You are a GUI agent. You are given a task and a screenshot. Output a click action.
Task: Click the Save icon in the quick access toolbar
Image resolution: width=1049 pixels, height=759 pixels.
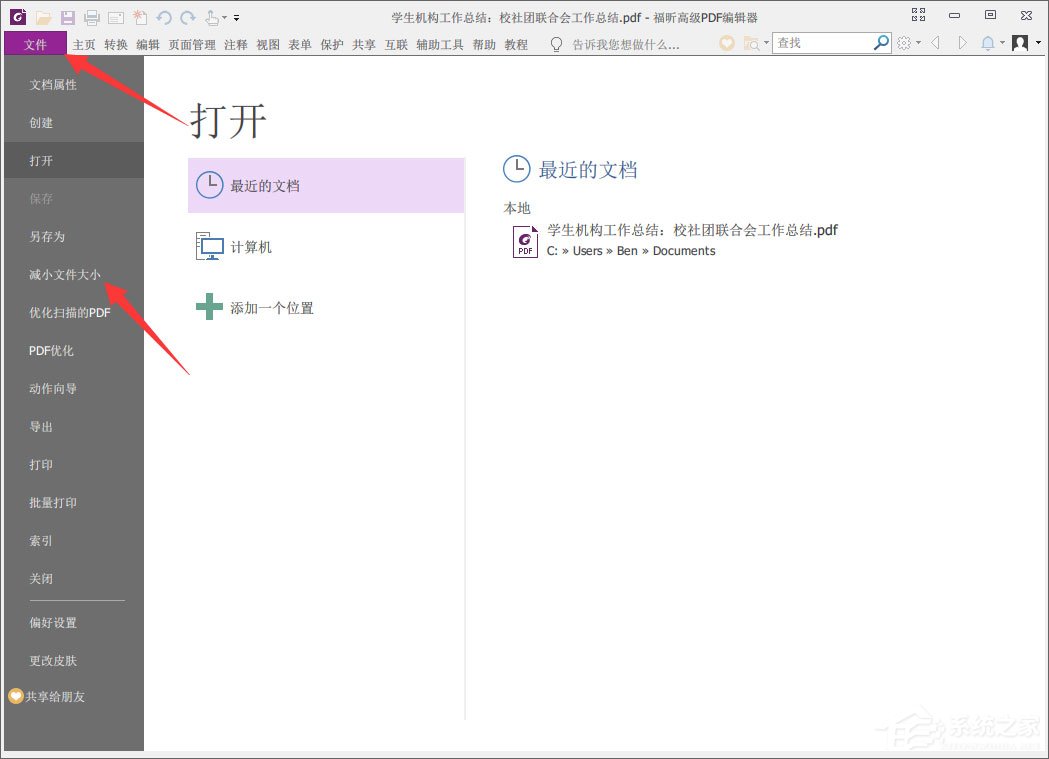(x=67, y=15)
